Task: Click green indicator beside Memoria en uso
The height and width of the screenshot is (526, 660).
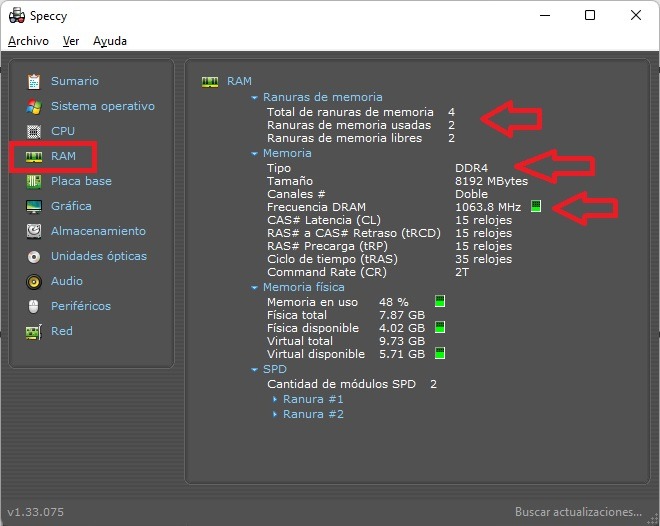Action: click(x=439, y=301)
